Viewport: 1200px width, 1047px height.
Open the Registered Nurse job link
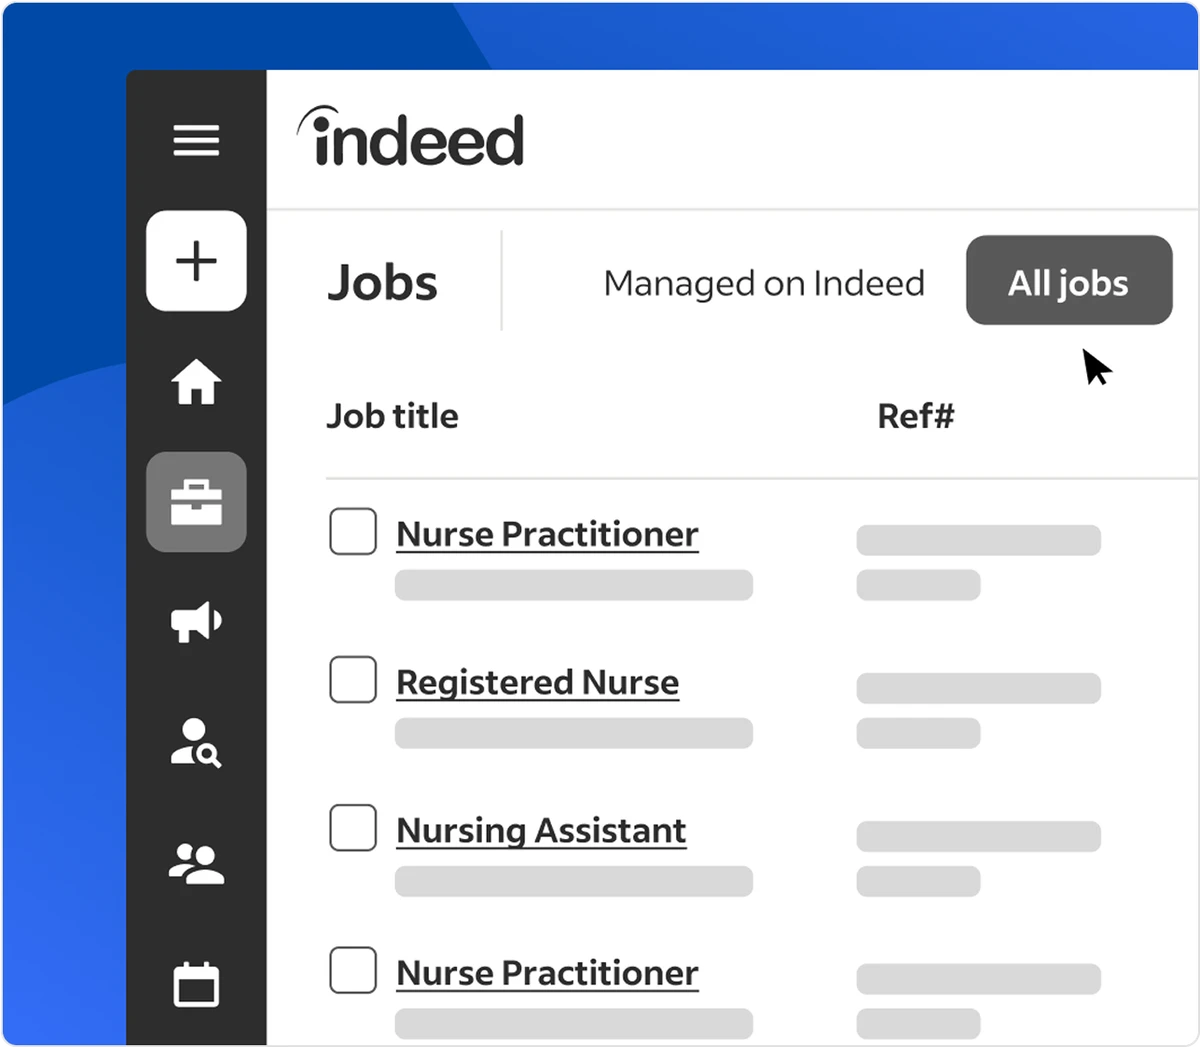tap(537, 682)
